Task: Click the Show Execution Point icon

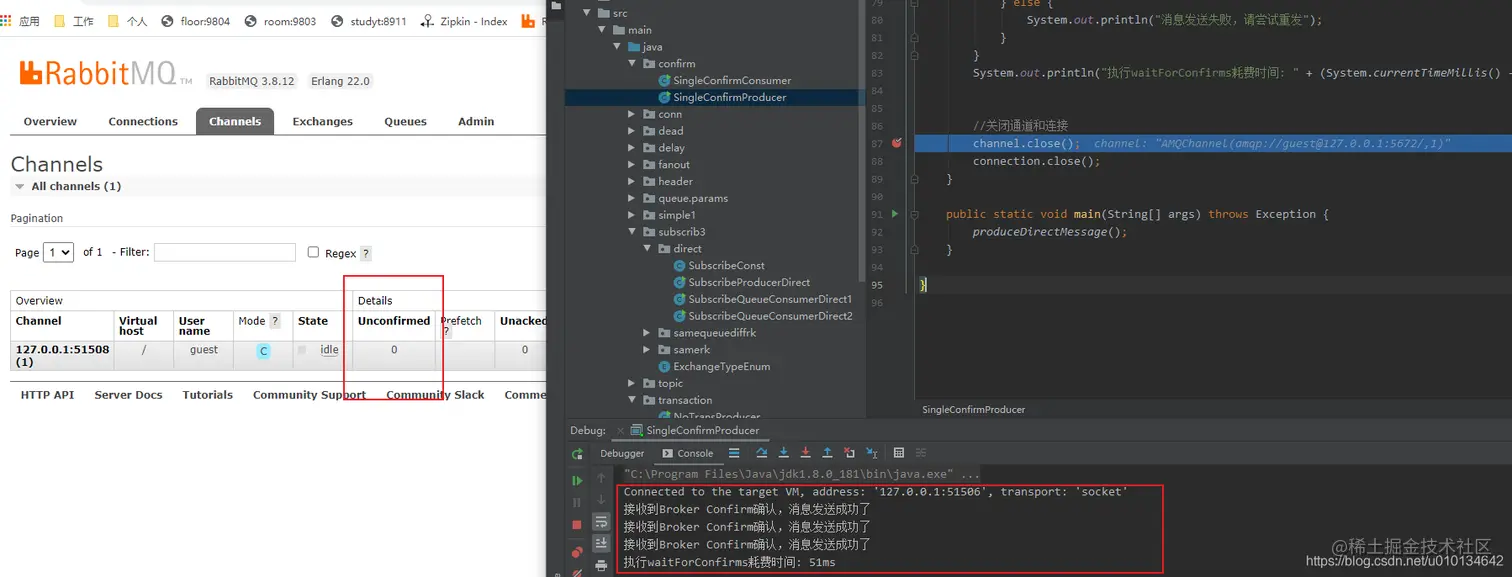Action: click(734, 453)
